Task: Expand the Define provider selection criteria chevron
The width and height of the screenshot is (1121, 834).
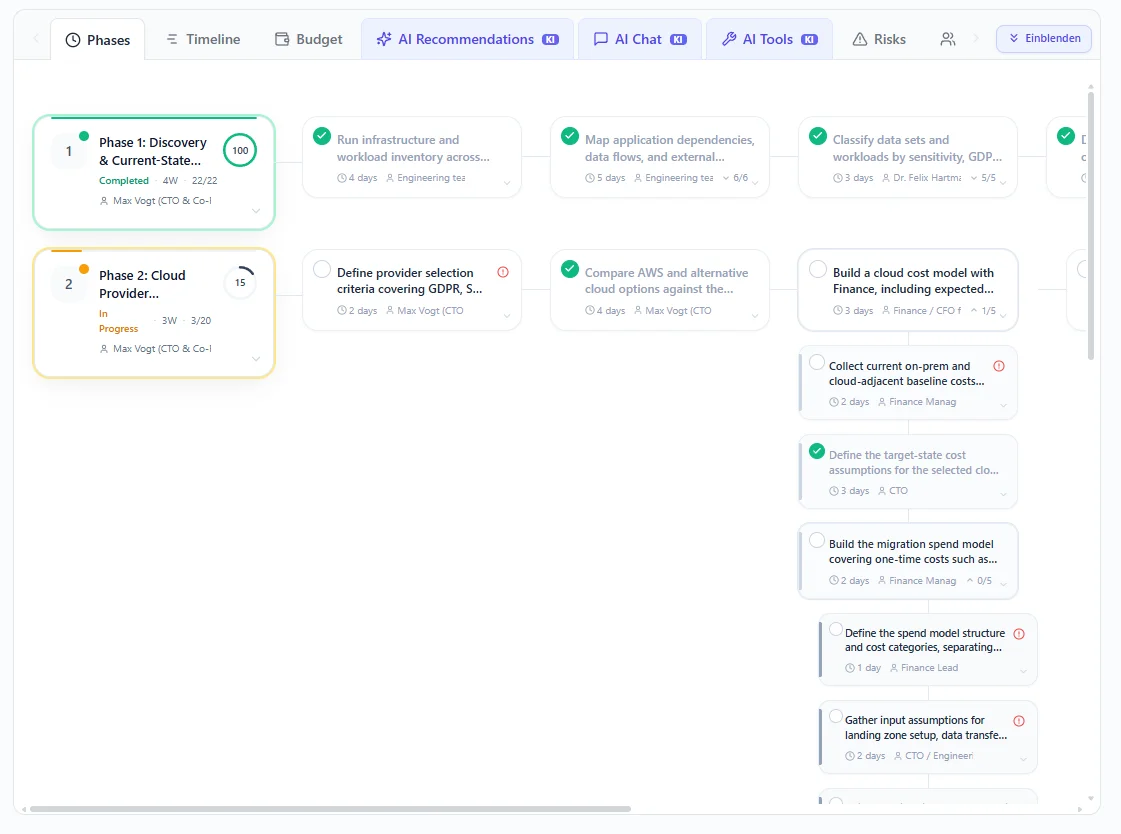Action: (x=507, y=316)
